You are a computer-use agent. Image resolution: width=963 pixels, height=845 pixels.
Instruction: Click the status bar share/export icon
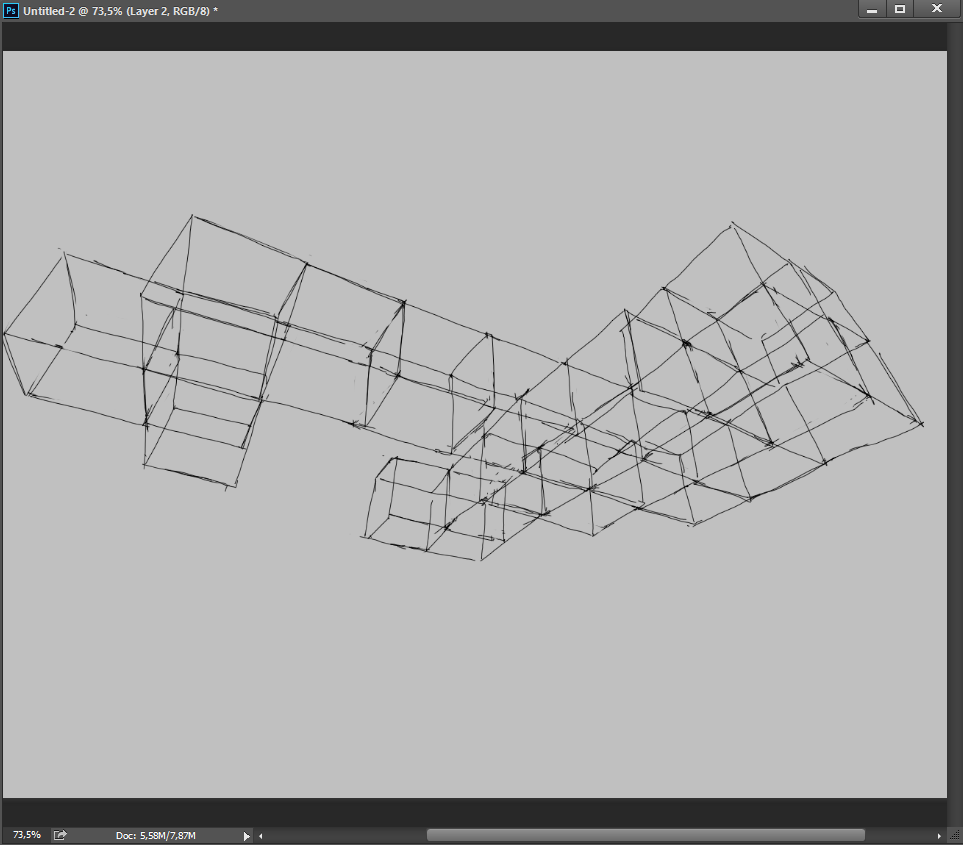click(x=60, y=834)
